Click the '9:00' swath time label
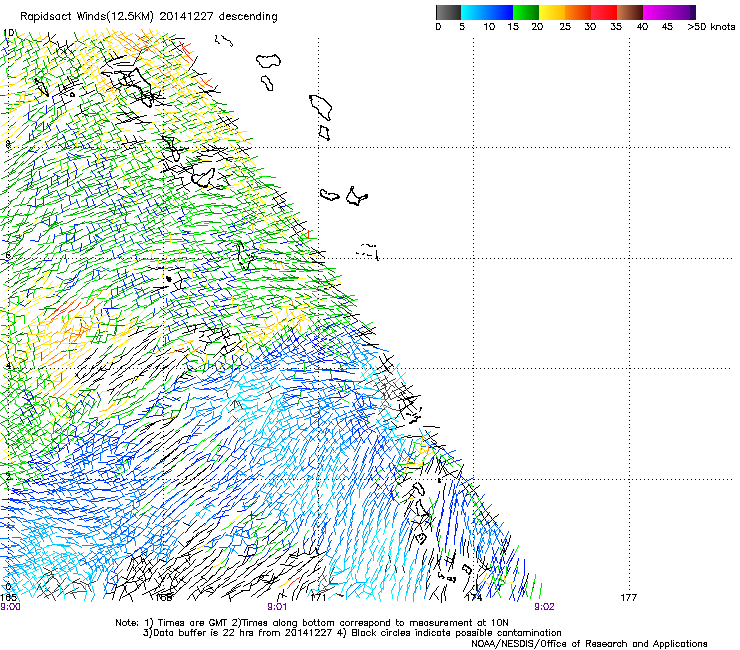 (x=10, y=607)
